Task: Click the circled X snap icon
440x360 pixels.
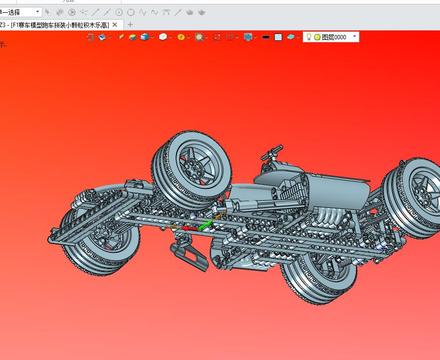Action: click(72, 12)
